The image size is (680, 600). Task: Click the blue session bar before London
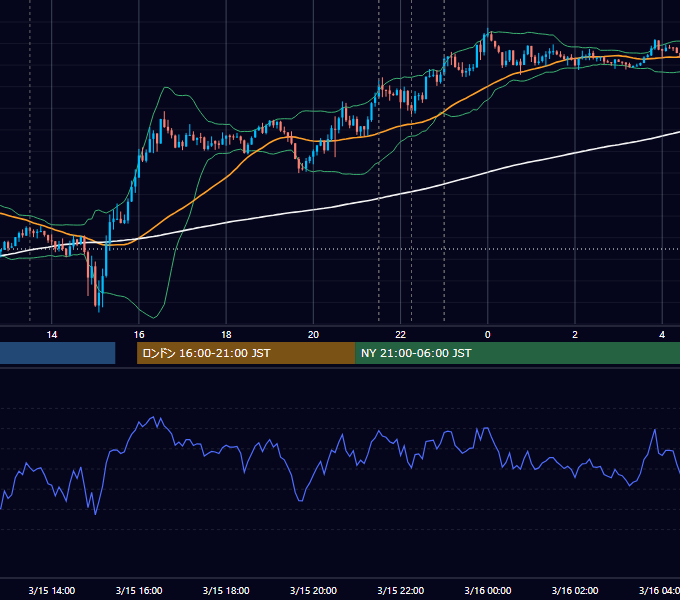(58, 353)
